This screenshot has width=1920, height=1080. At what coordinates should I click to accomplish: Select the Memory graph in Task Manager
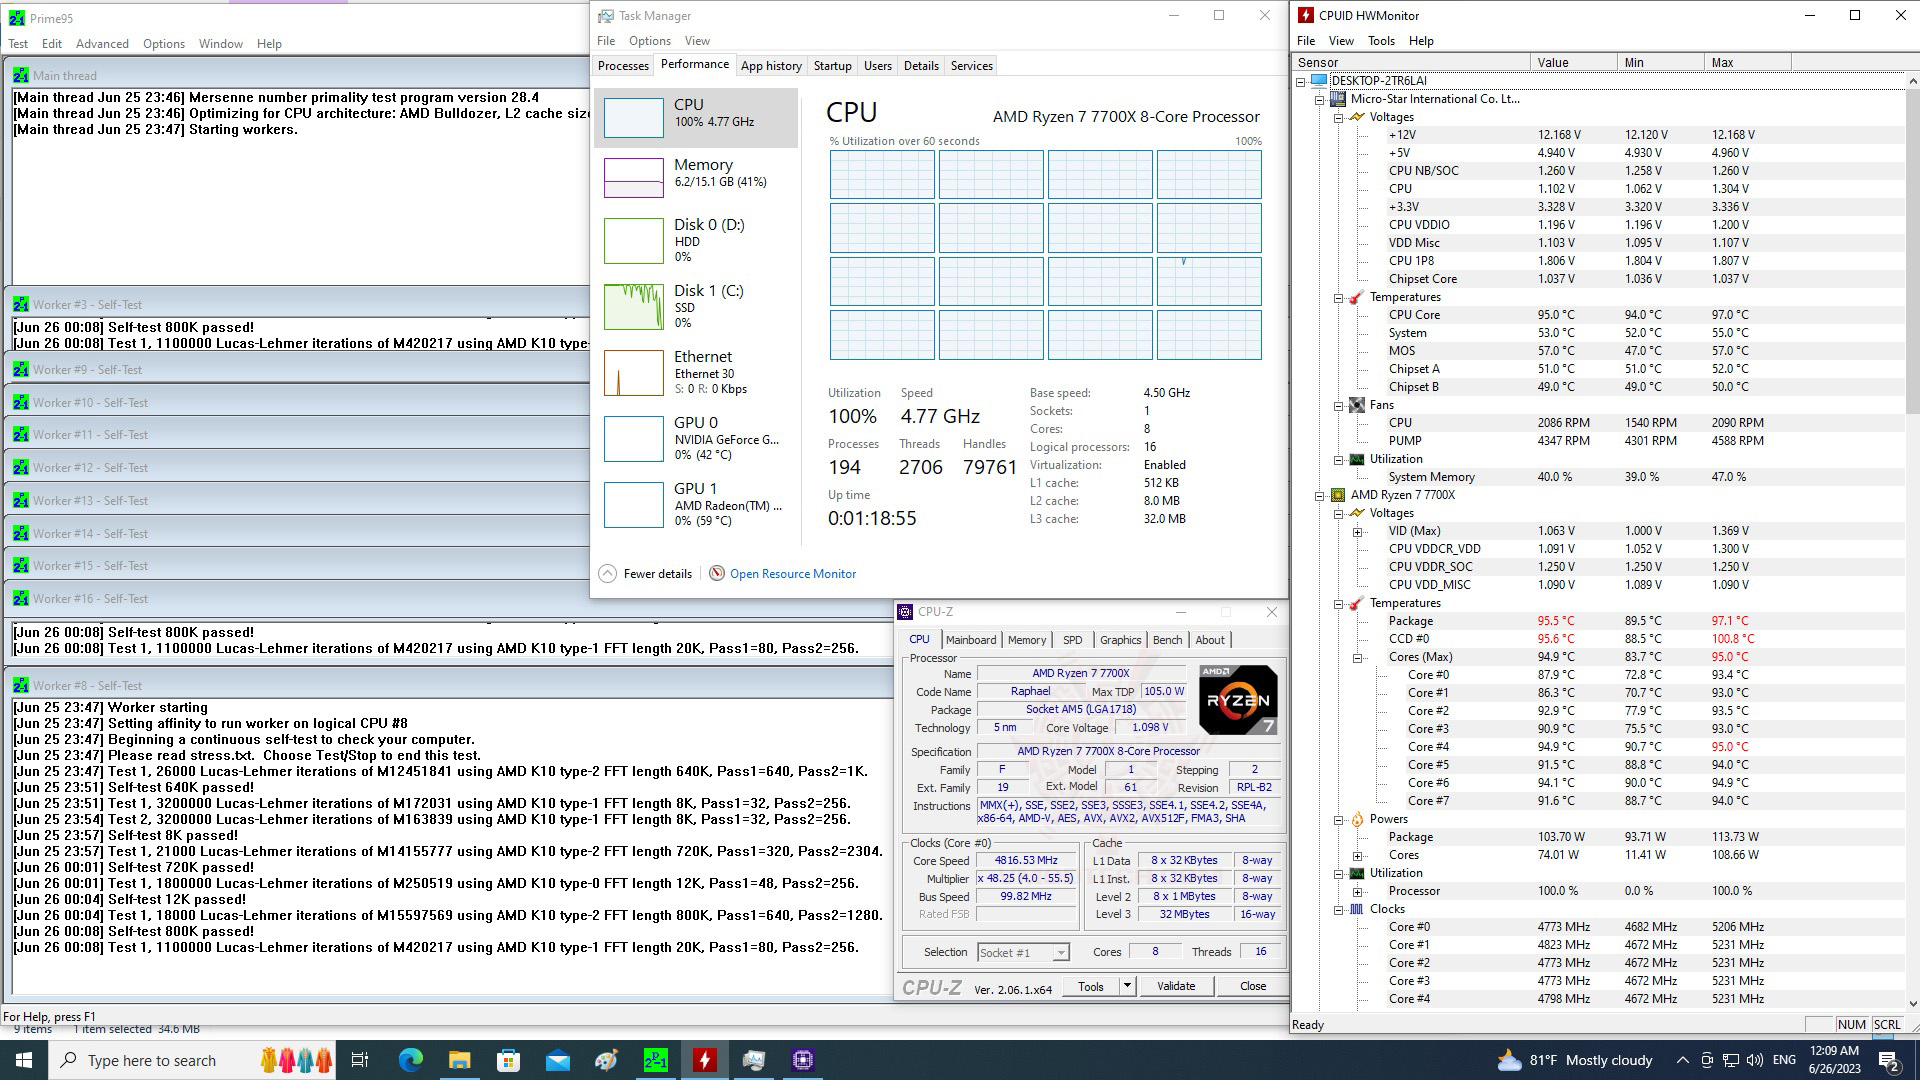point(634,177)
